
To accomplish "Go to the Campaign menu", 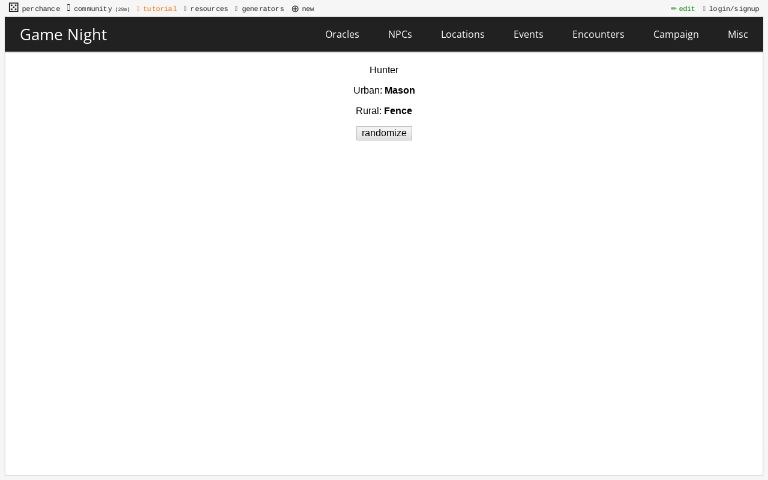I will [676, 34].
